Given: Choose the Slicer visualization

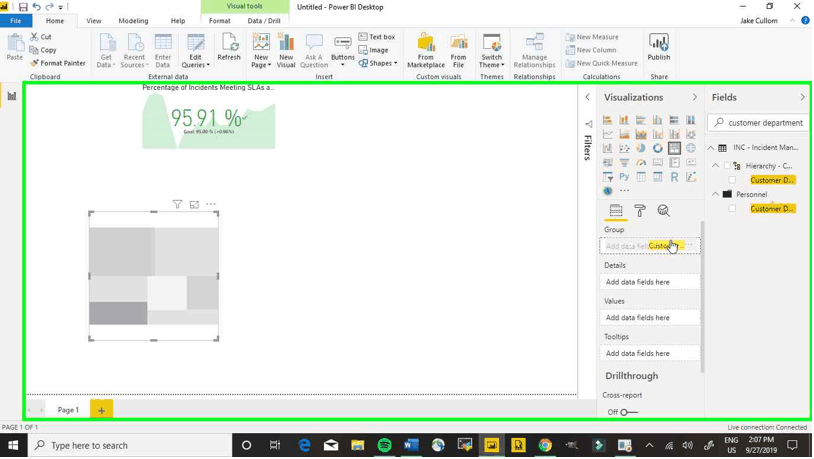Looking at the screenshot, I should (x=607, y=177).
